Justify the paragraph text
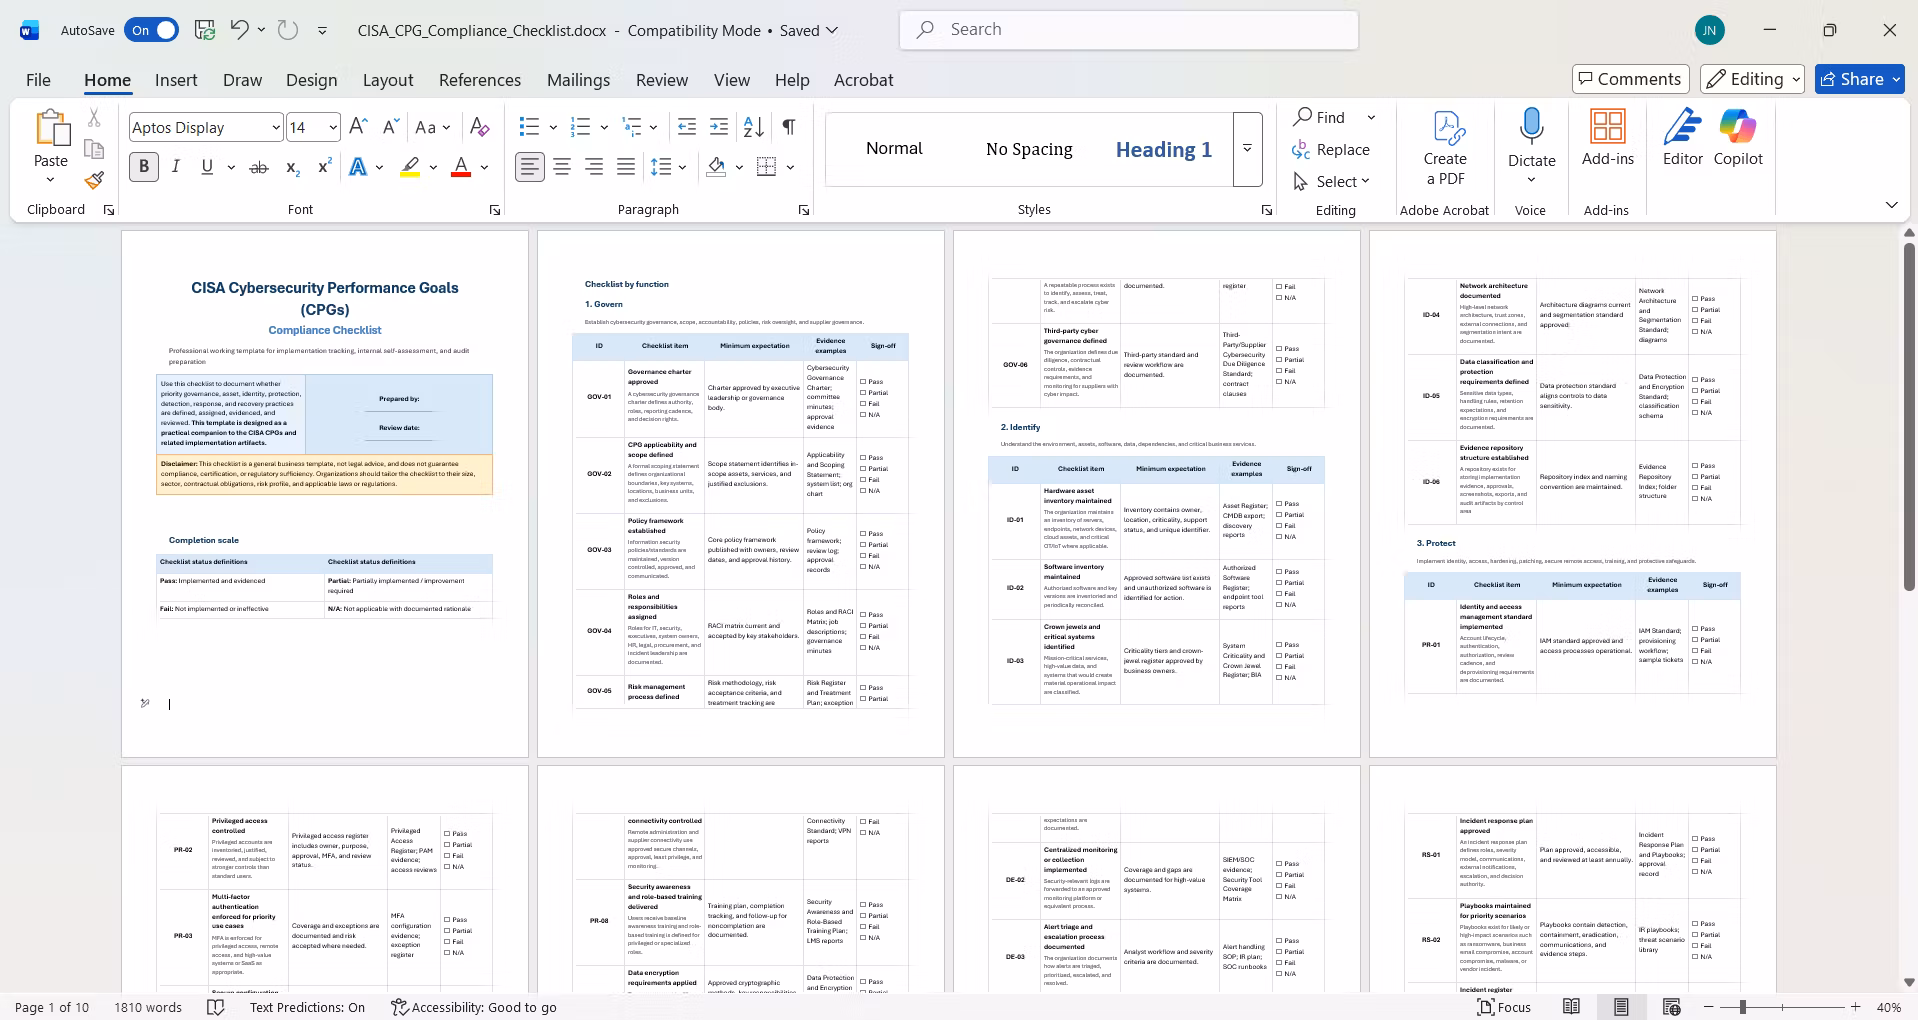Screen dimensions: 1918x1020 point(626,167)
